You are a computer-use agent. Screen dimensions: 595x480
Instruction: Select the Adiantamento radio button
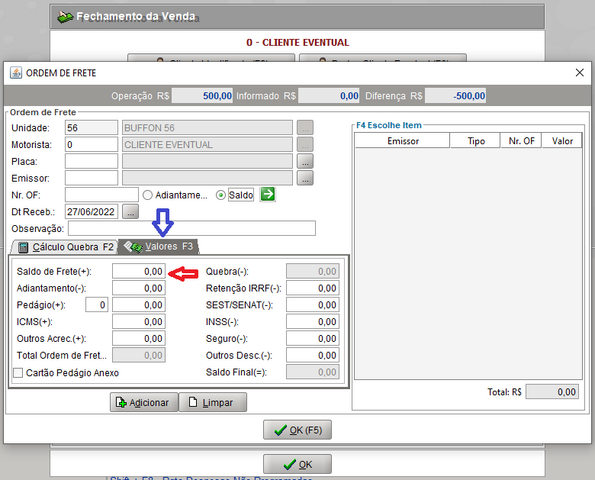point(148,195)
